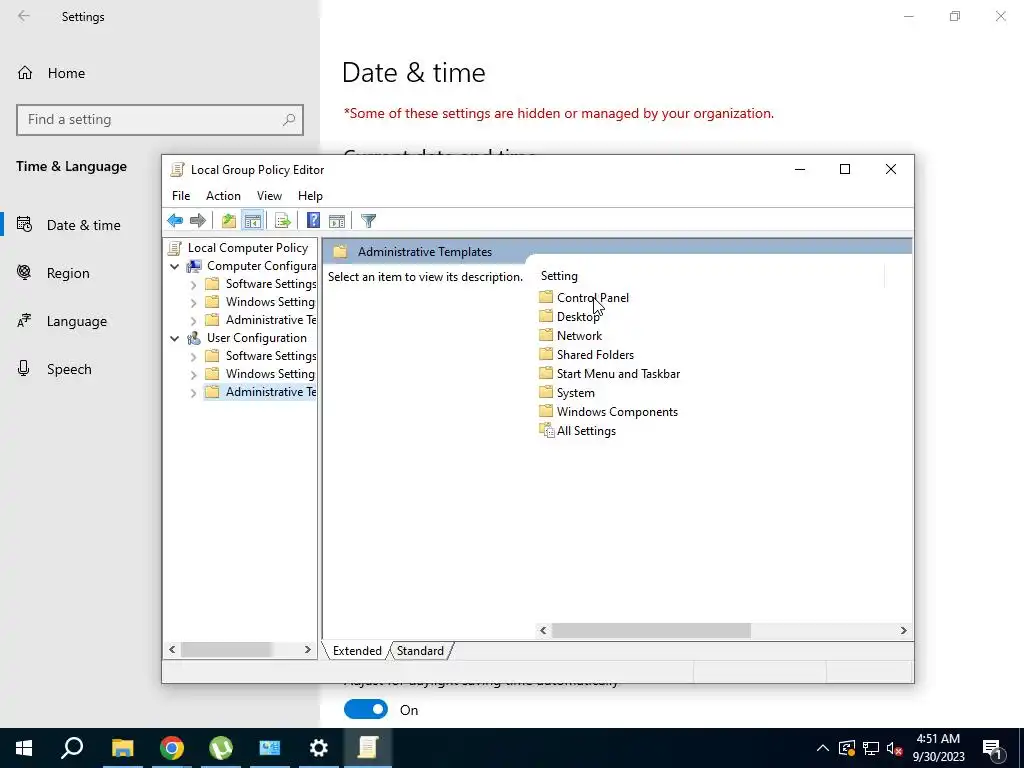Click the Up one level folder icon

pyautogui.click(x=229, y=221)
